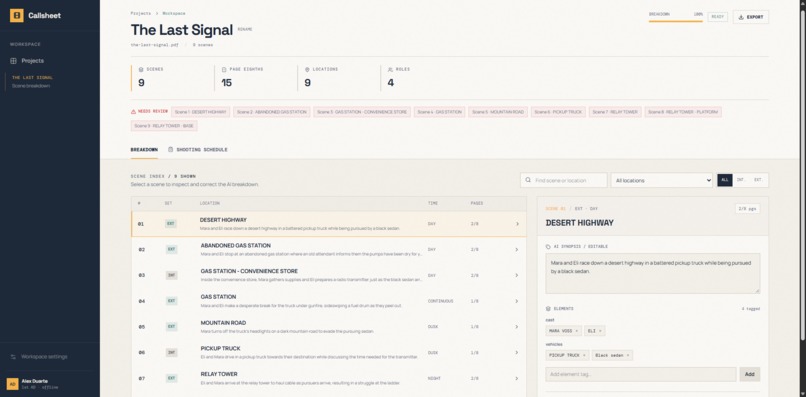Viewport: 806px width, 397px height.
Task: Click the Workspace settings sliders icon
Action: (x=13, y=357)
